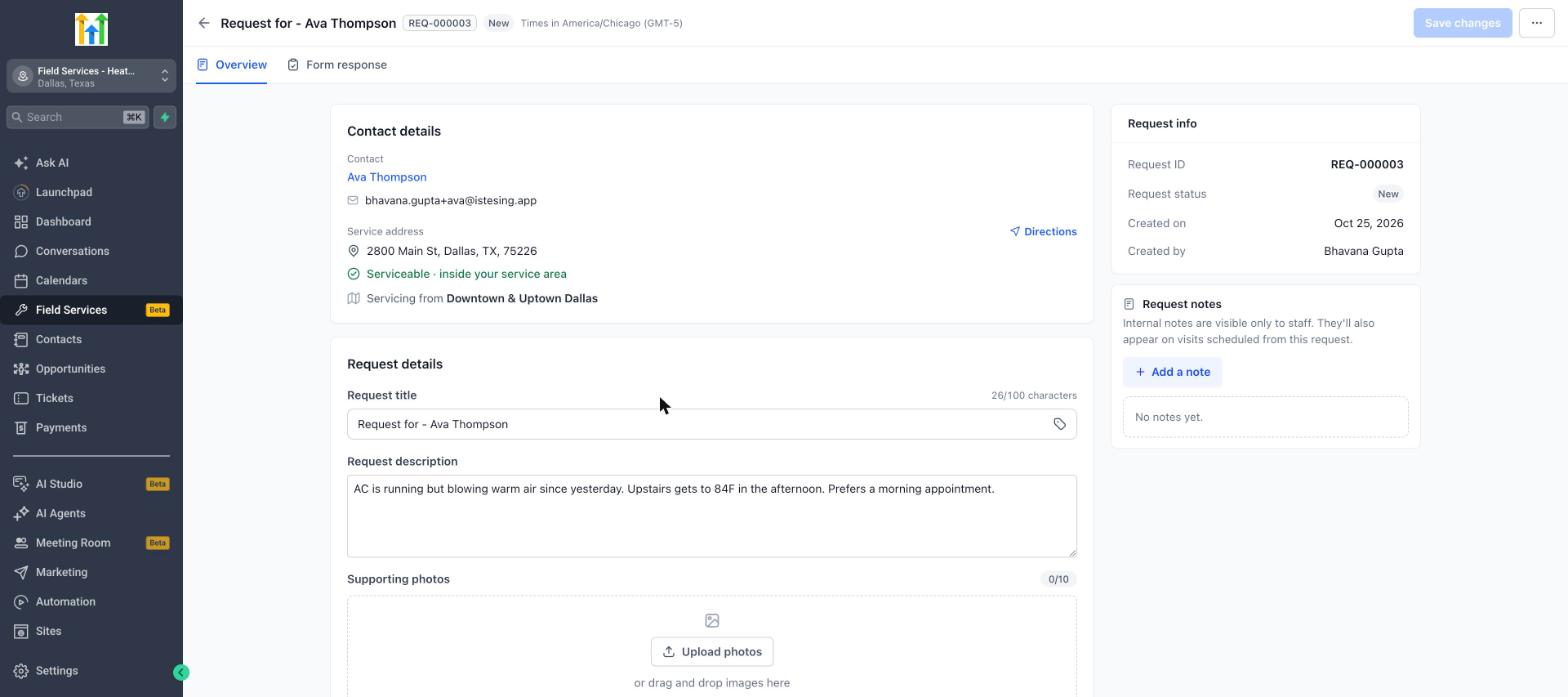Open AI Agents in the sidebar
This screenshot has height=697, width=1568.
point(91,513)
